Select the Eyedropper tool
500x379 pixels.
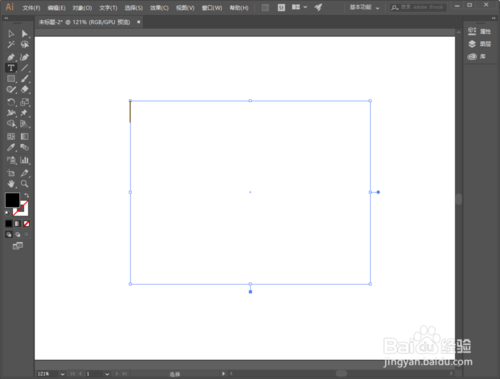[x=11, y=147]
